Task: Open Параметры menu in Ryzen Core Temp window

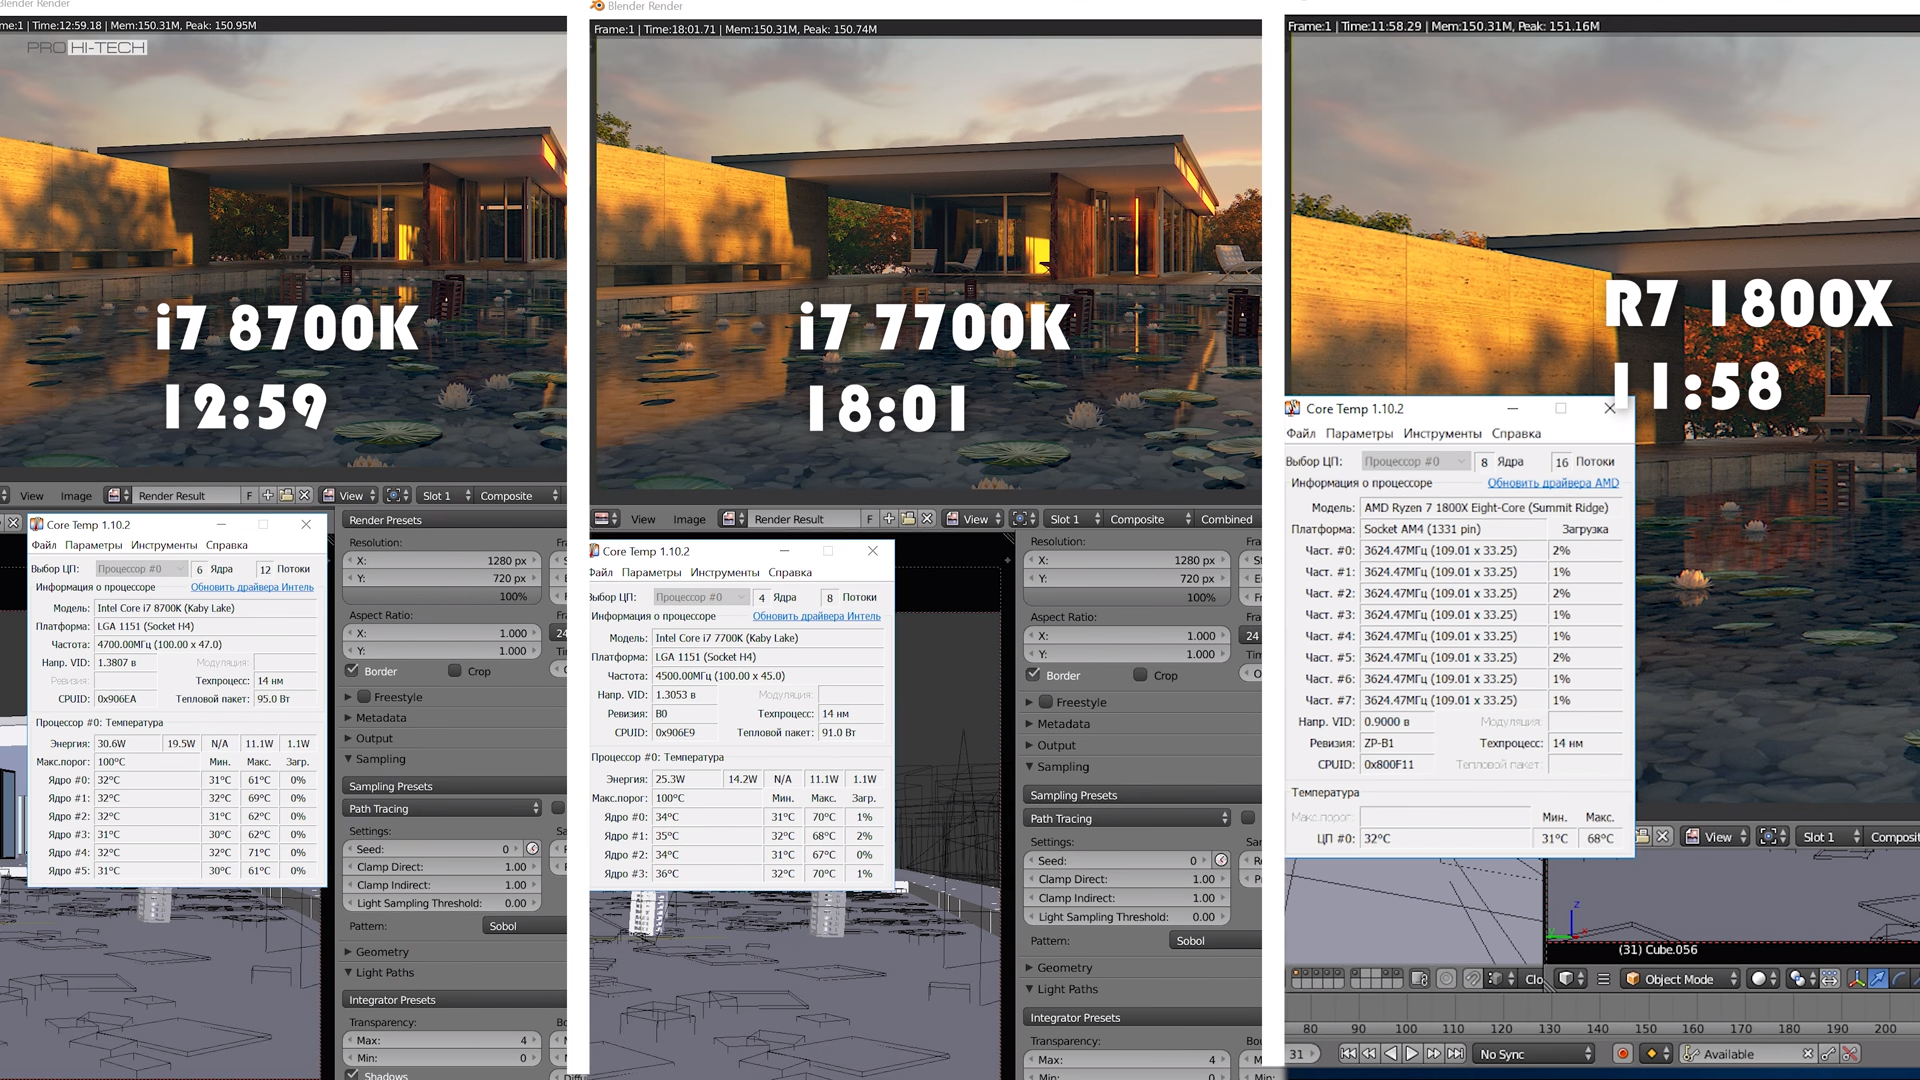Action: (x=1358, y=433)
